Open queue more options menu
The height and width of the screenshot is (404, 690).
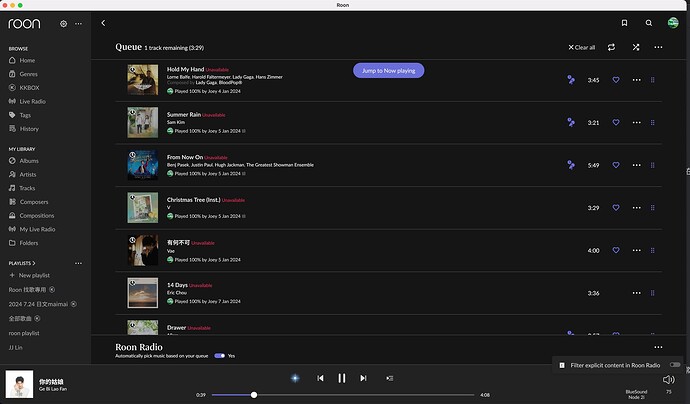click(658, 47)
